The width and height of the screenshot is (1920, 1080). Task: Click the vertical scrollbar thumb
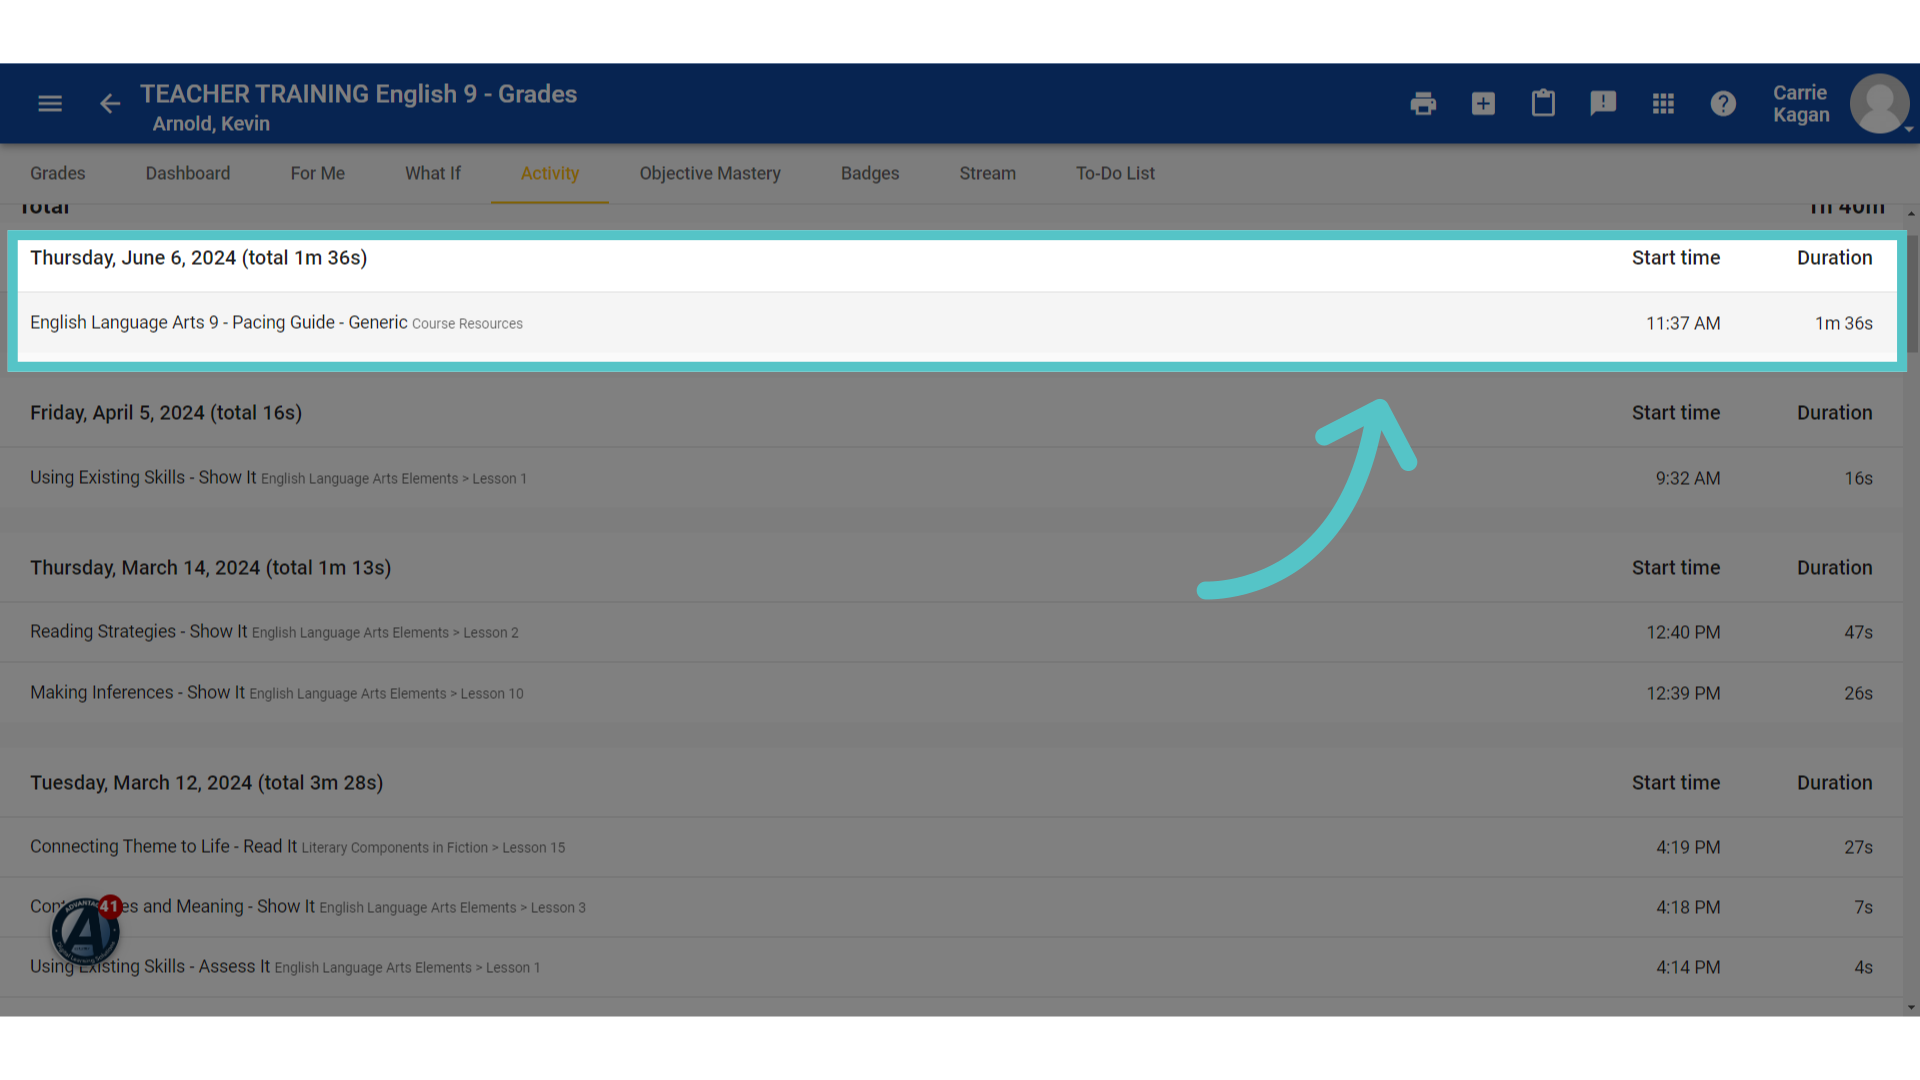click(1911, 293)
